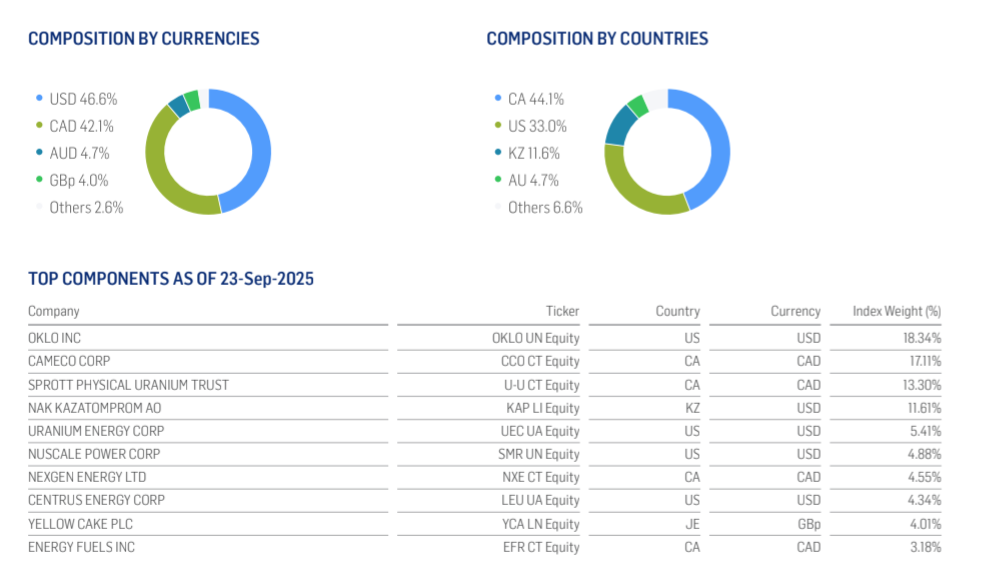Click CAMECO CORP company name
Screen dimensions: 1008x577
(x=69, y=361)
